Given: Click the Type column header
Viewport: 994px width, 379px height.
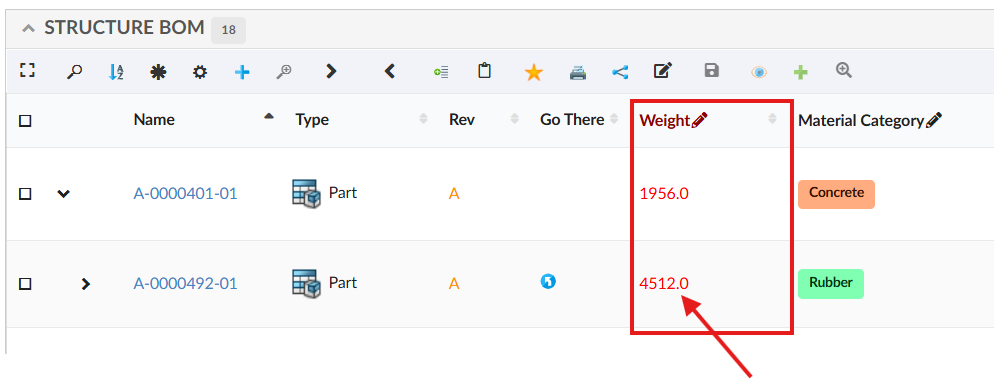Looking at the screenshot, I should [312, 120].
